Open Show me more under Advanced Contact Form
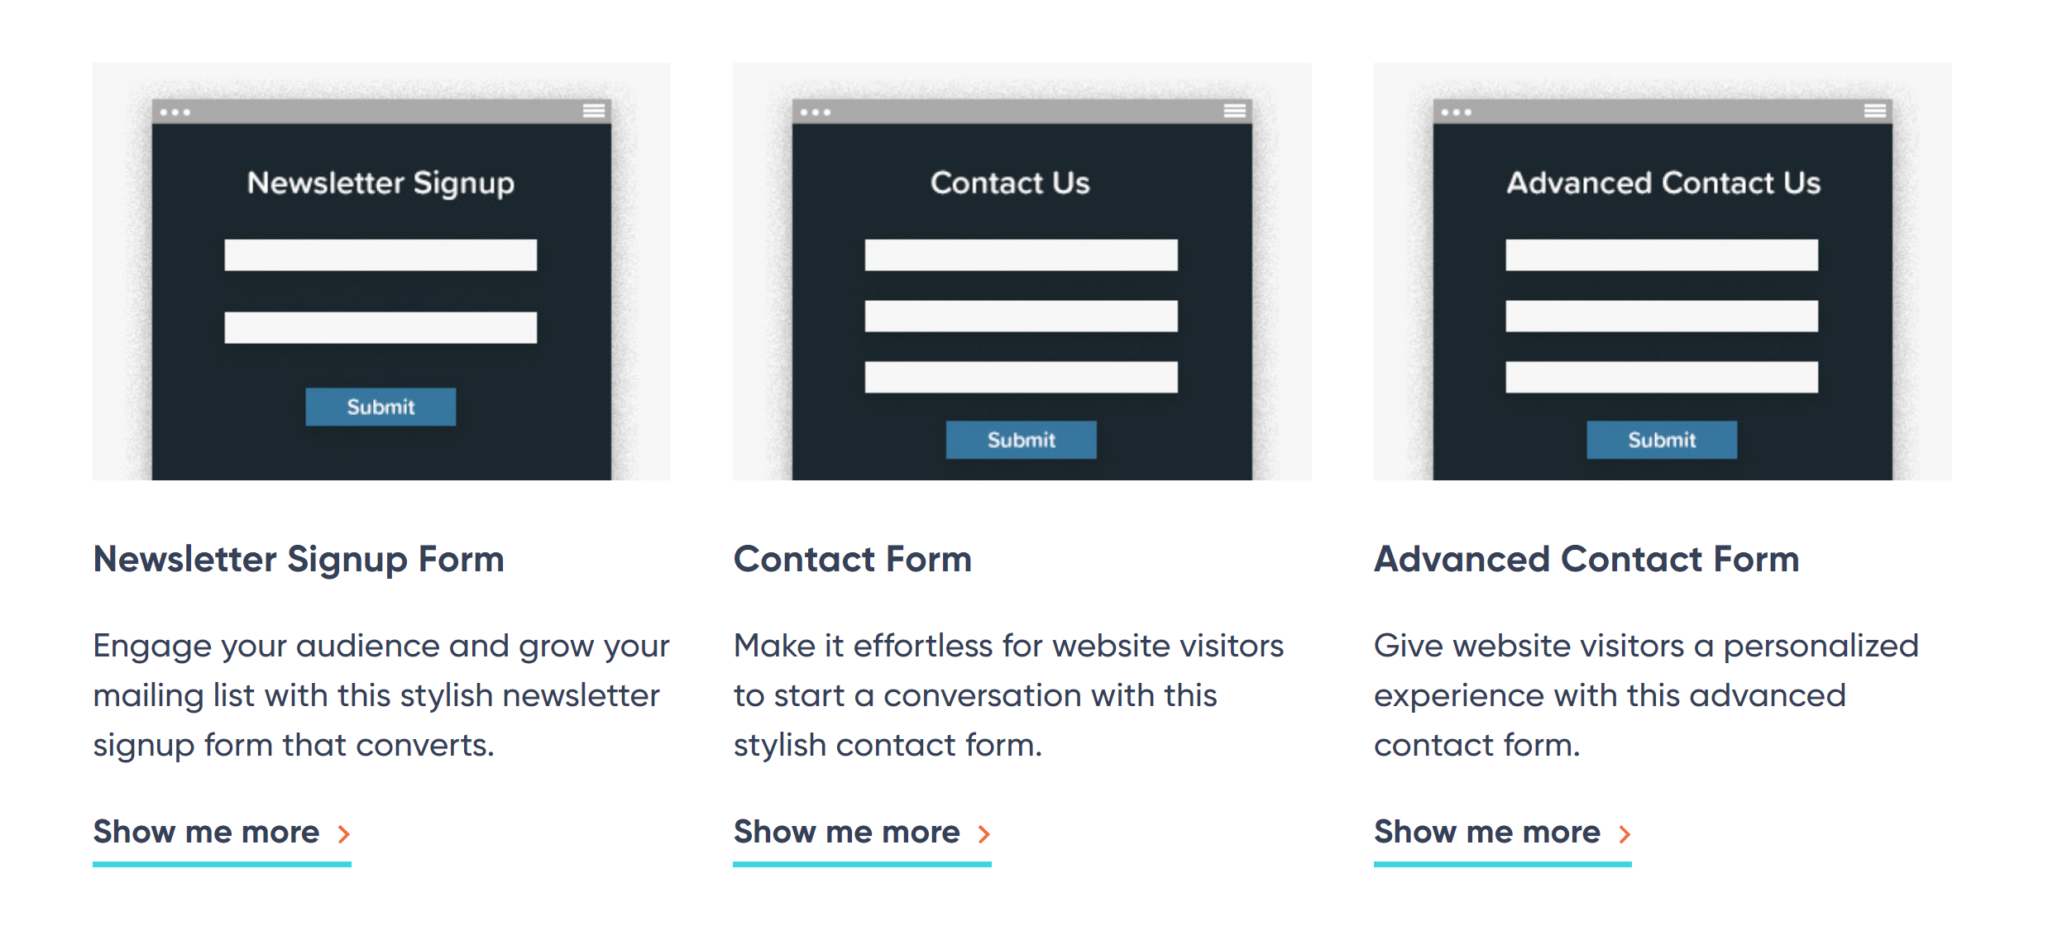This screenshot has height=926, width=2048. pyautogui.click(x=1486, y=833)
